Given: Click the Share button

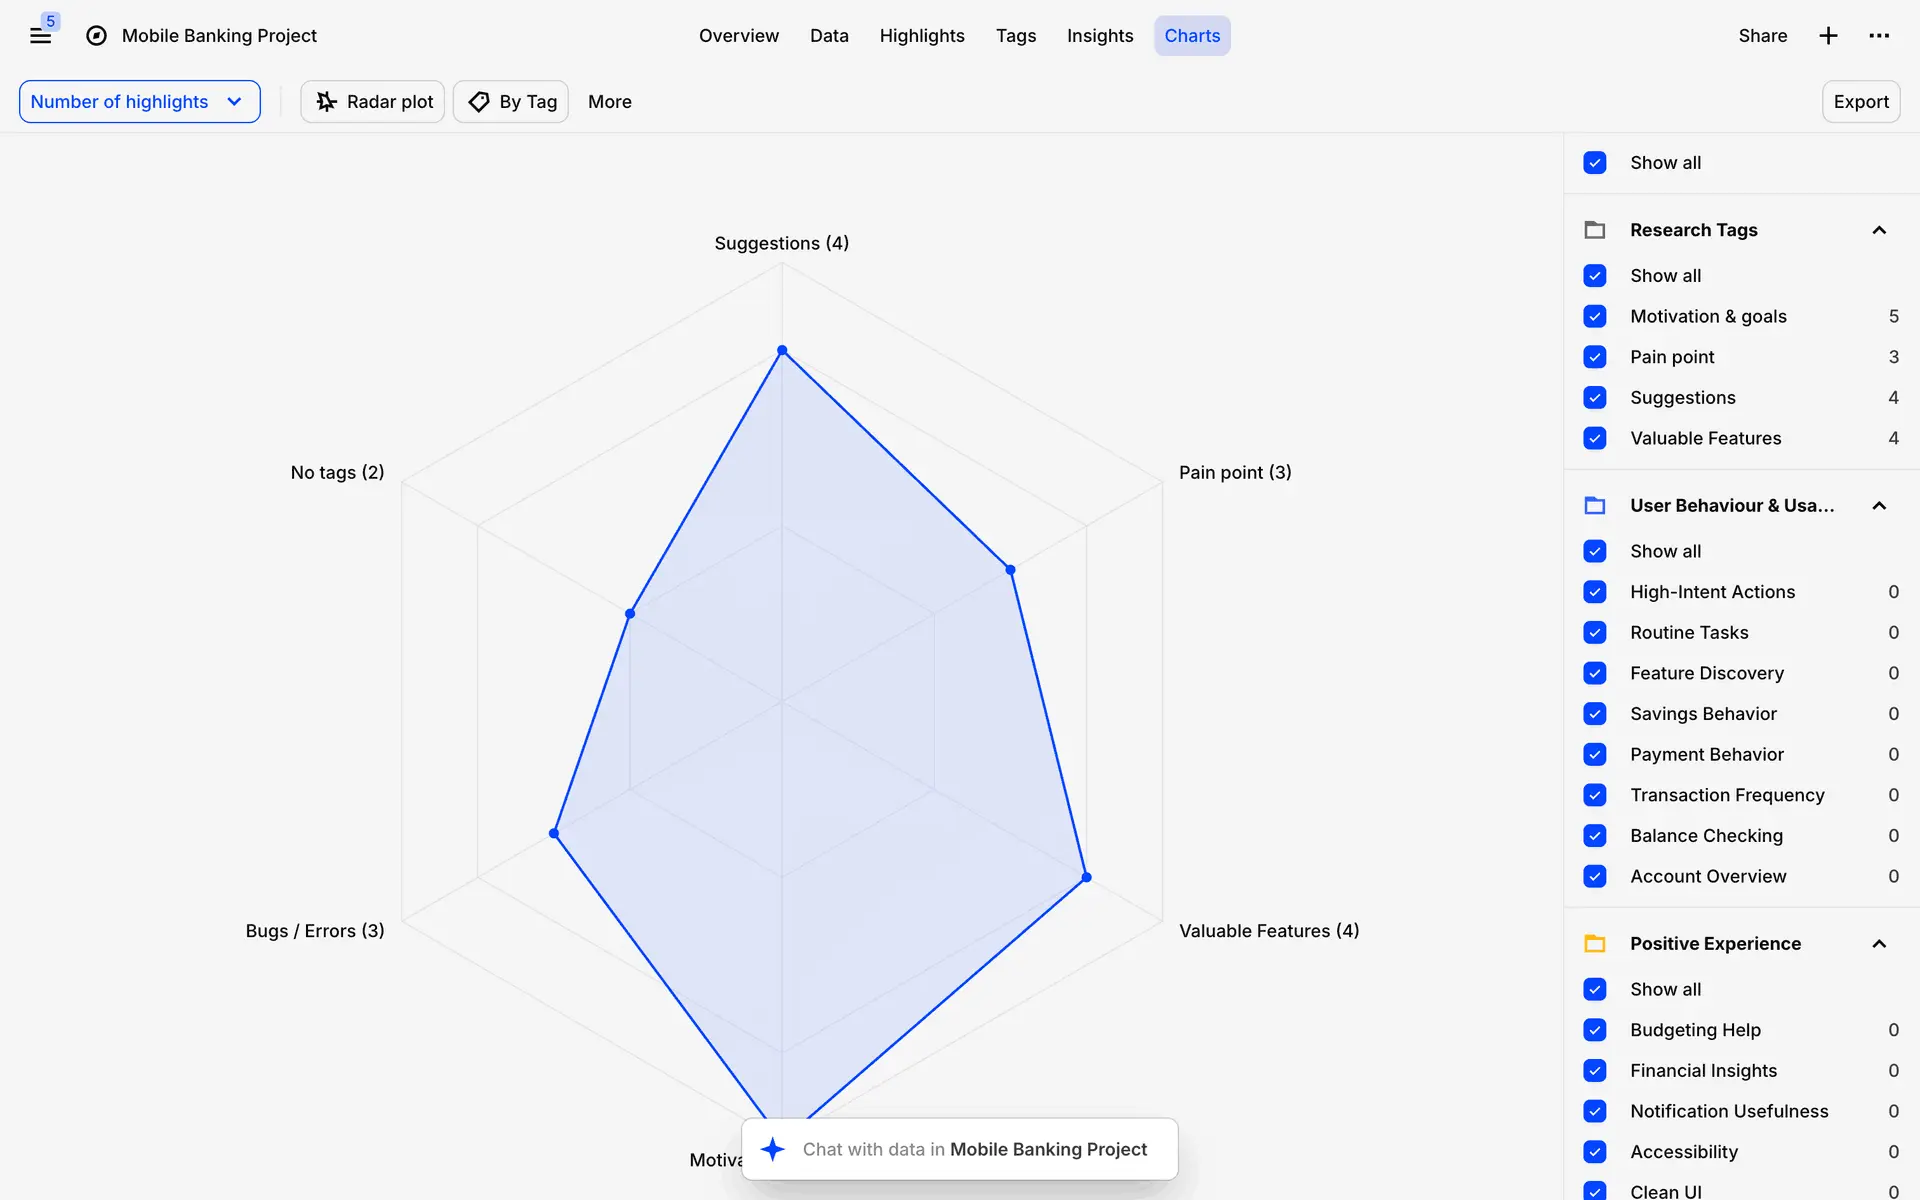Looking at the screenshot, I should [1762, 36].
